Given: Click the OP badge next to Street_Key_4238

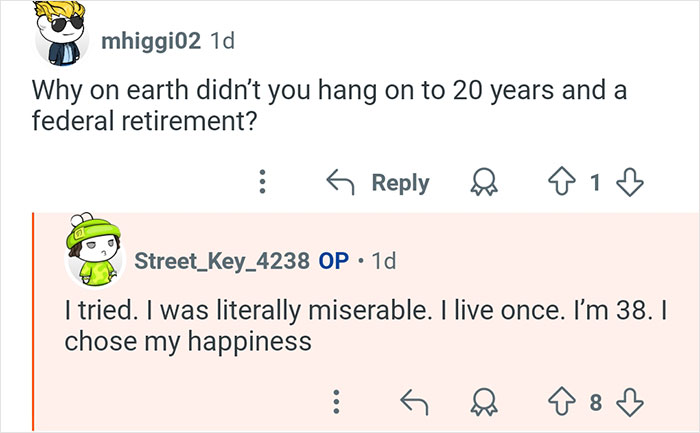Looking at the screenshot, I should (x=333, y=261).
